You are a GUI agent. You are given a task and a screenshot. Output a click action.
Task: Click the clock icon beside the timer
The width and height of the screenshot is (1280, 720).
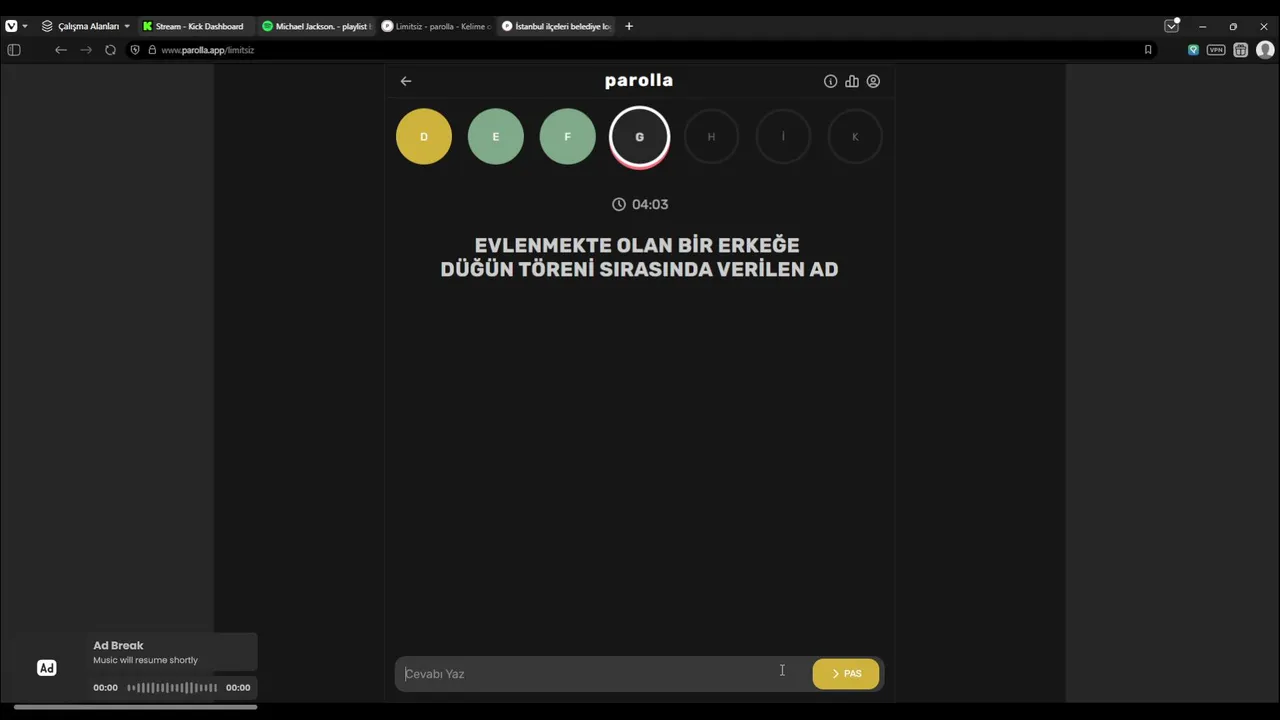coord(619,204)
